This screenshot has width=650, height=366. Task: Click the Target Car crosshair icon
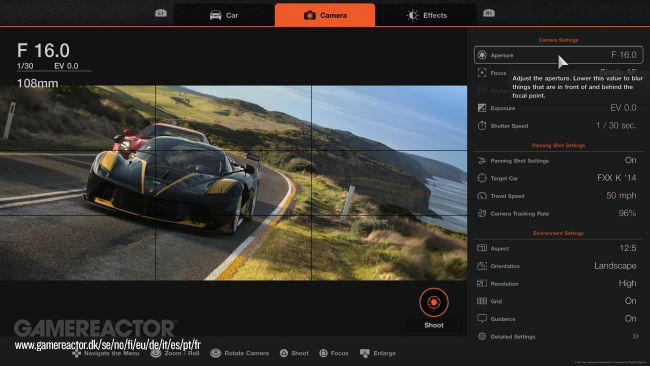(x=482, y=178)
